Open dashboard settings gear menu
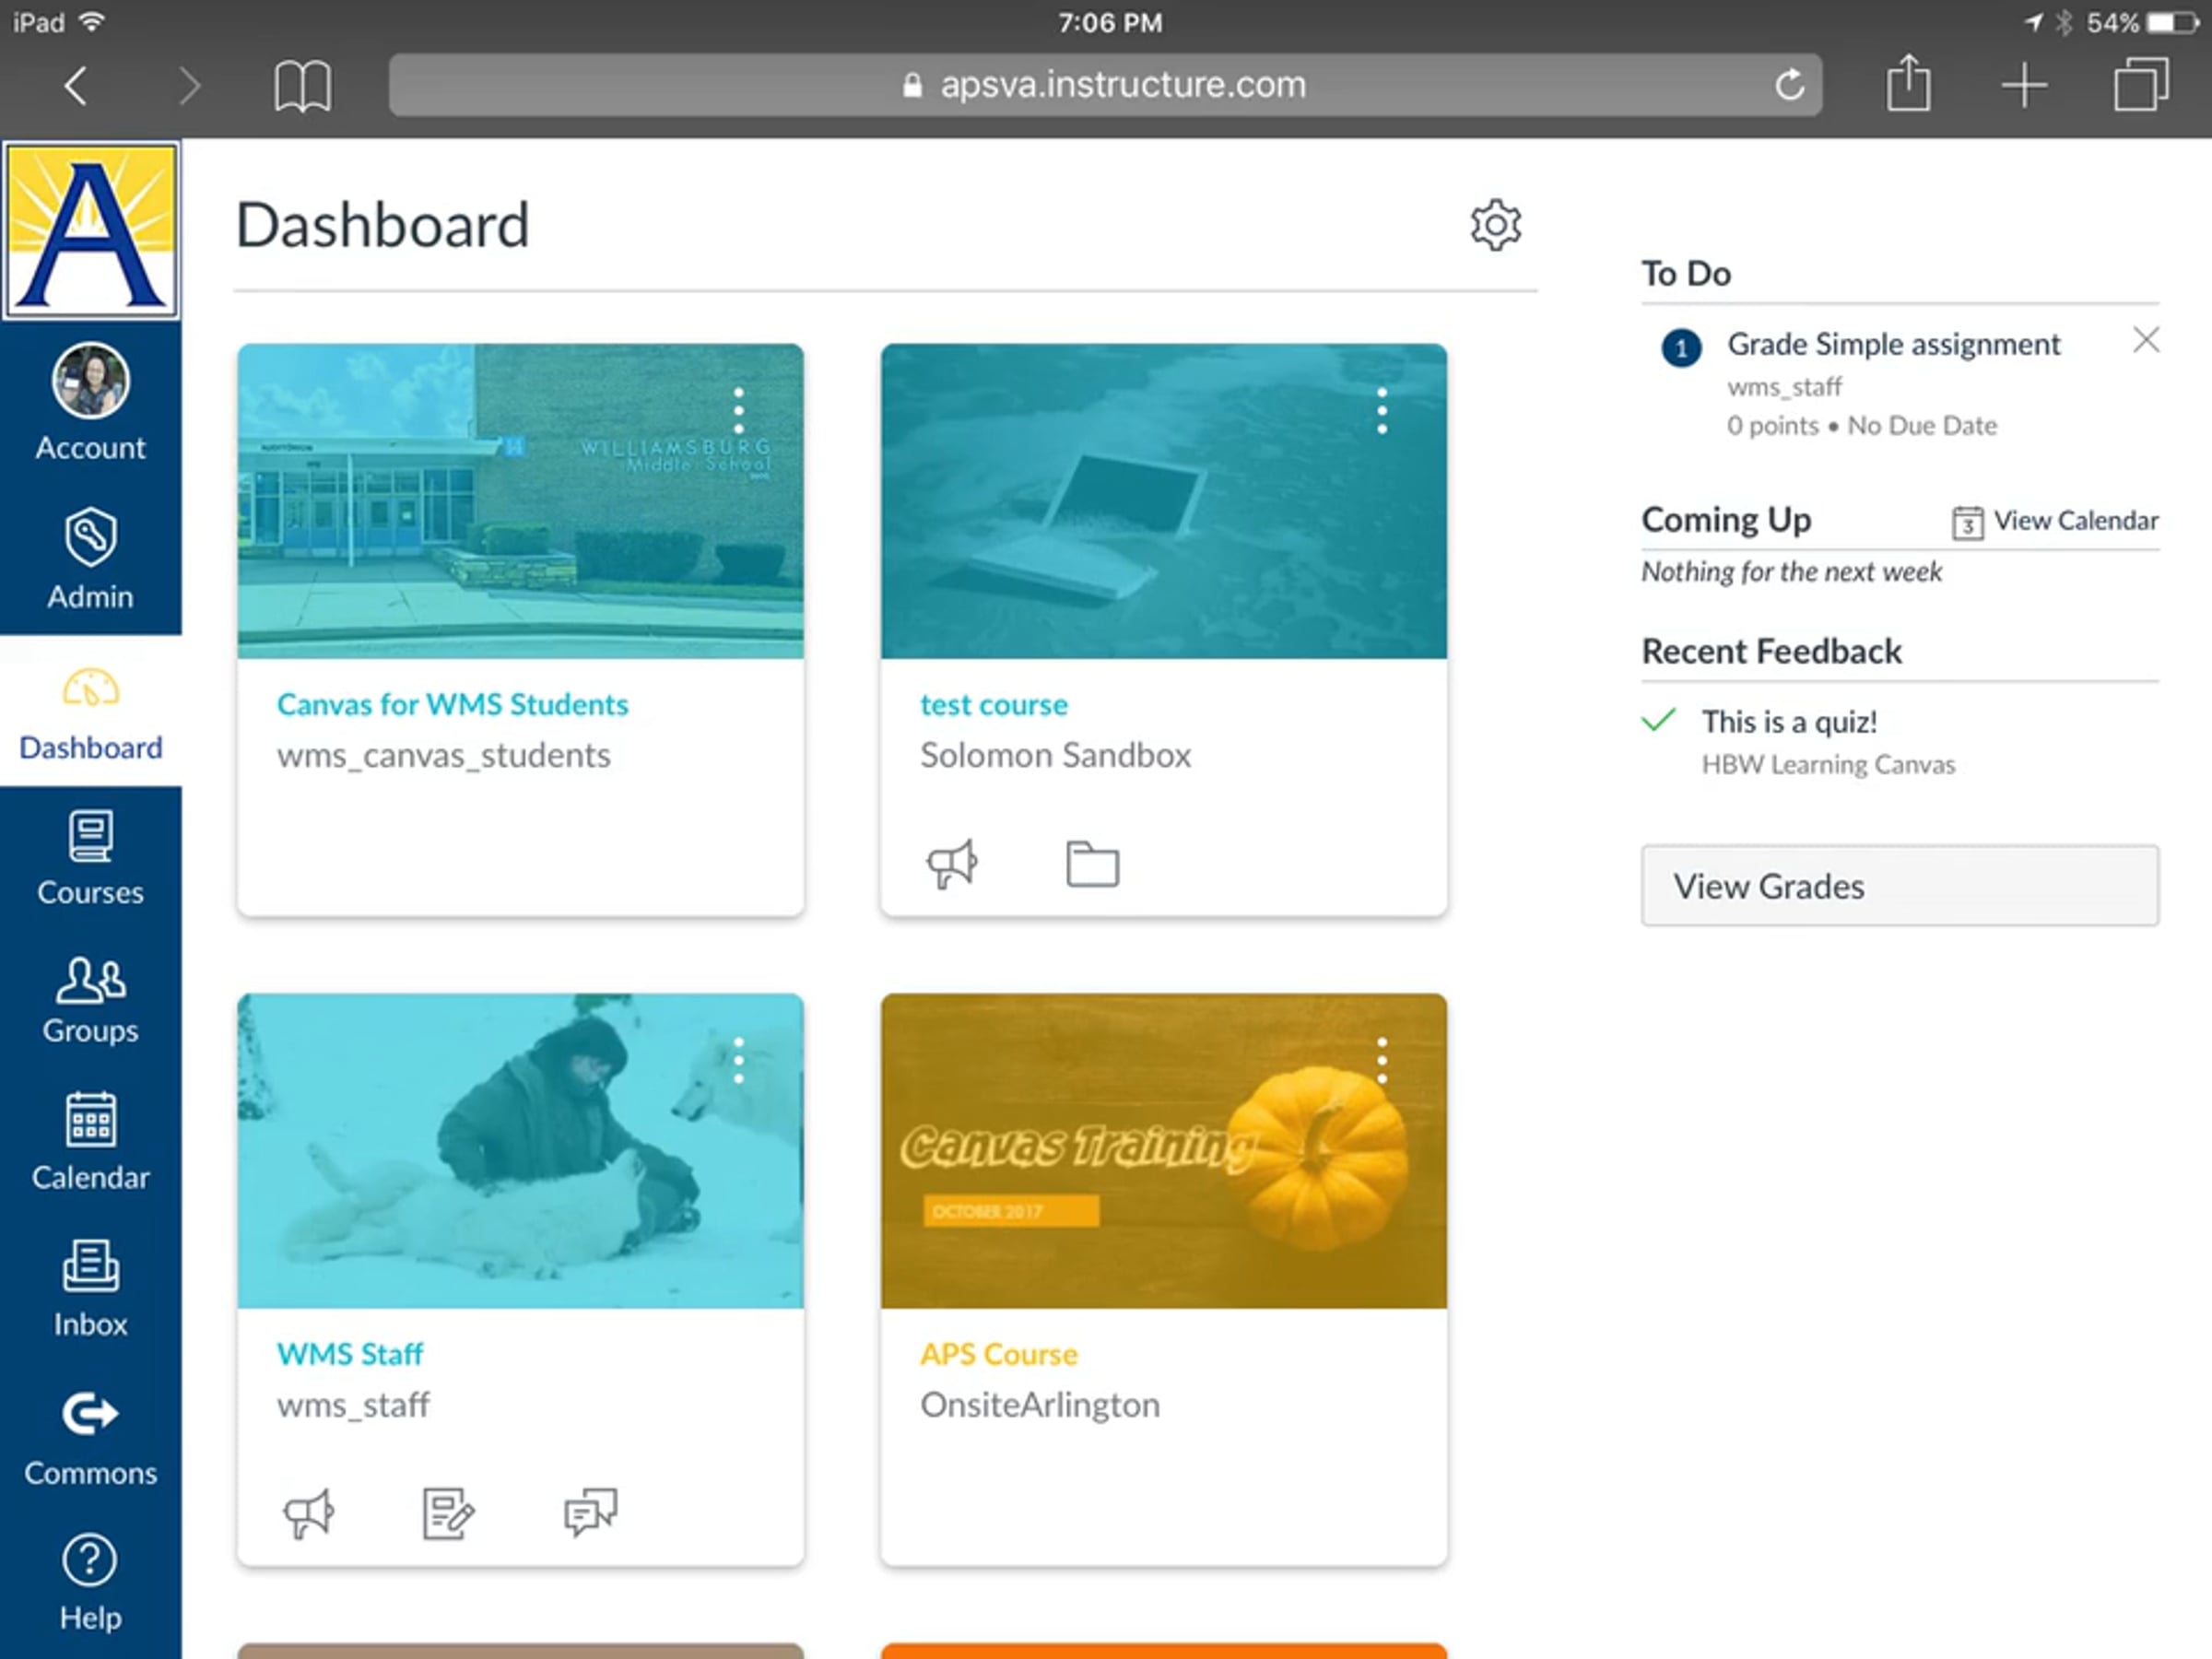Screen dimensions: 2212x1659 [1495, 225]
